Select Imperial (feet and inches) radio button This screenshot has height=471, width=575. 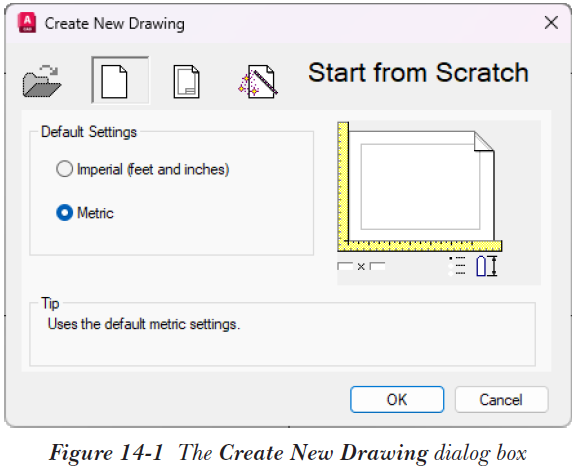pyautogui.click(x=65, y=169)
